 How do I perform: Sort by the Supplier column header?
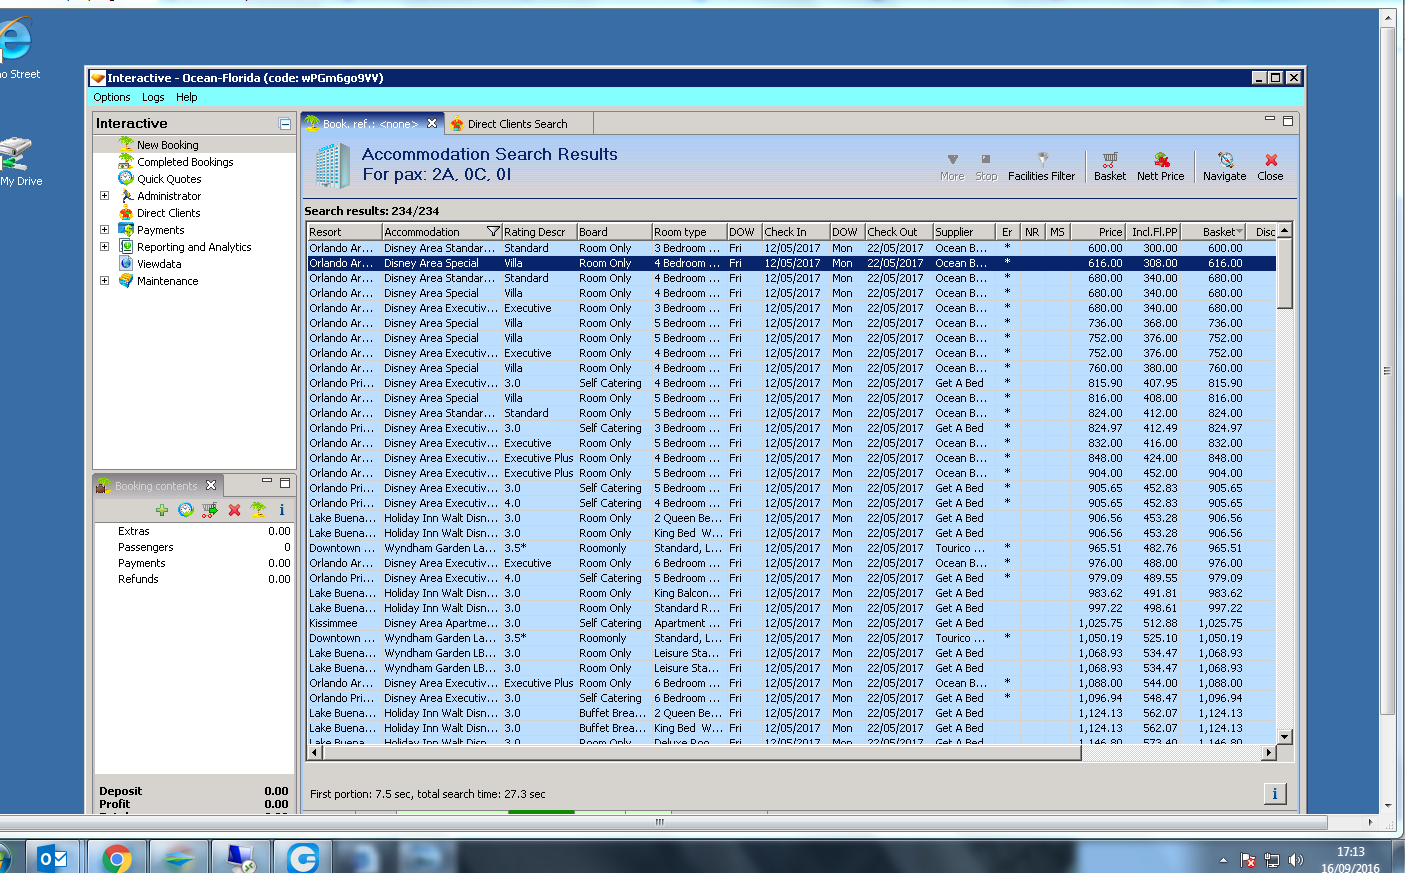coord(964,232)
